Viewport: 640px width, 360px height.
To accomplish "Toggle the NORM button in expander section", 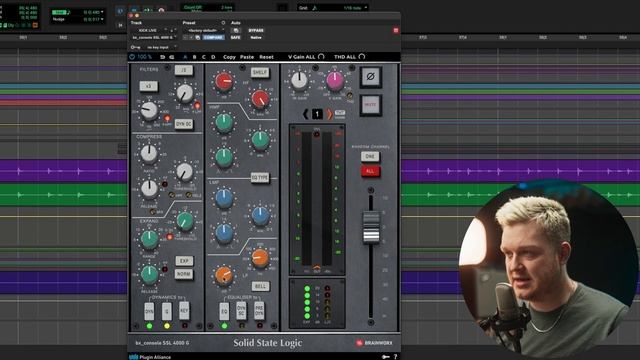I will (184, 274).
